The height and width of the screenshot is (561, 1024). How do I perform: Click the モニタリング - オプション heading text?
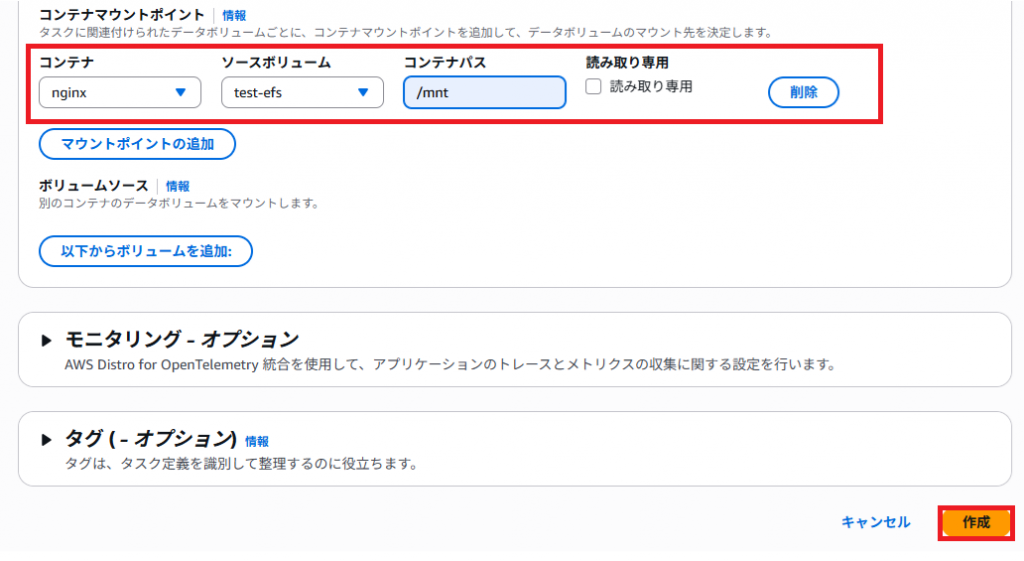point(182,339)
